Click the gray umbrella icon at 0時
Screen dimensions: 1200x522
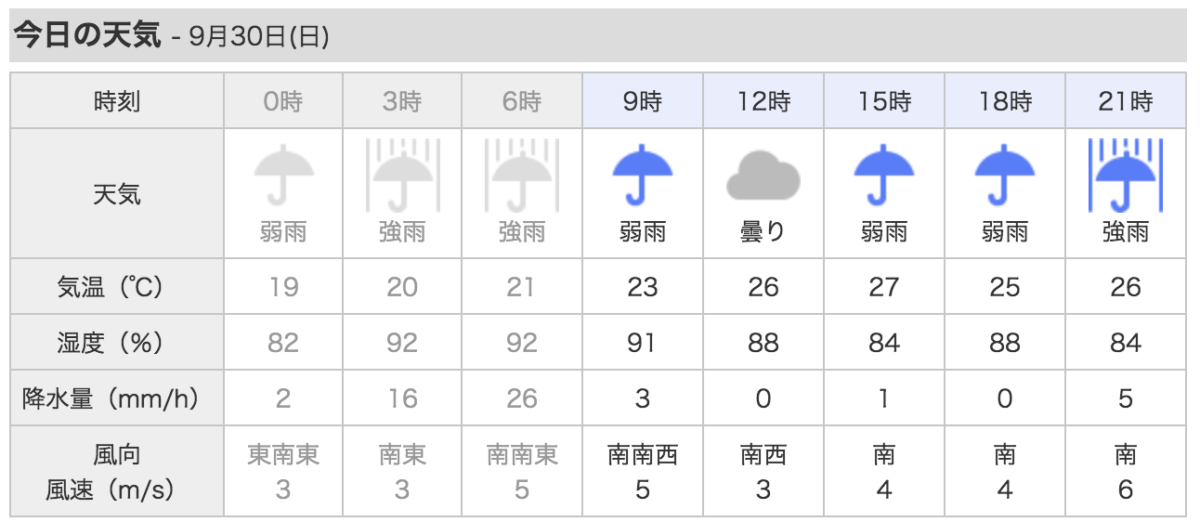point(283,175)
